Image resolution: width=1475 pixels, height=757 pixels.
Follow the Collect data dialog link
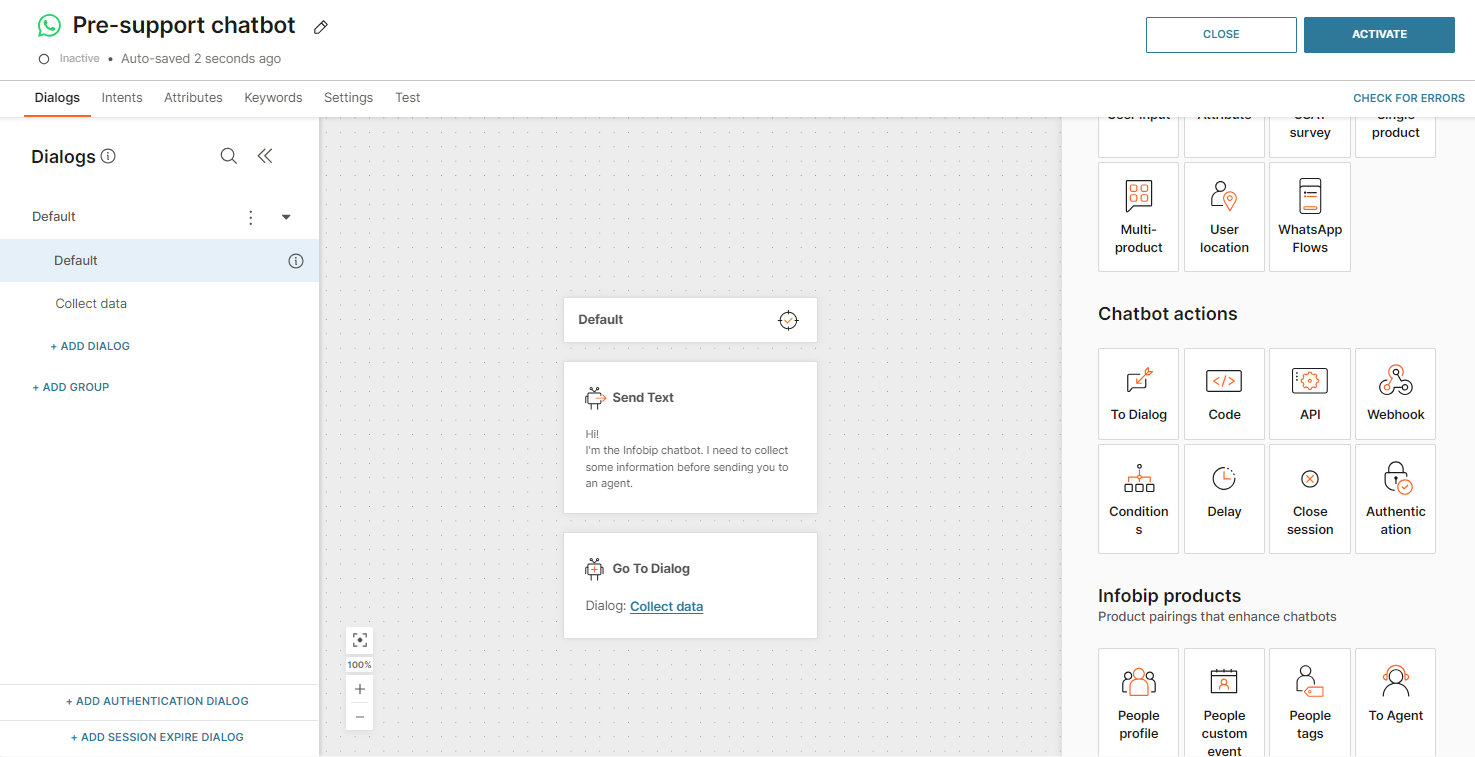[x=666, y=606]
